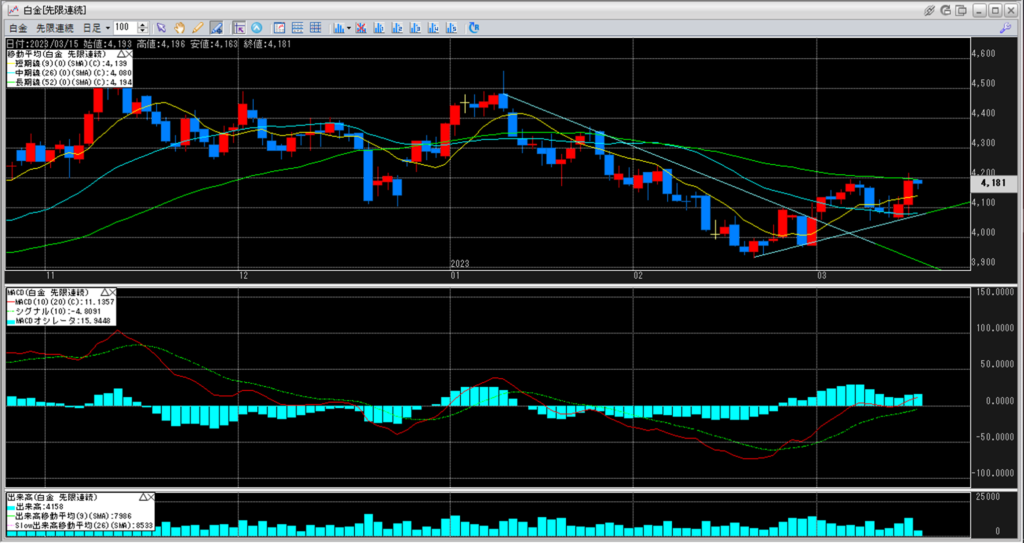Collapse the 出来高 legend with triangle
The width and height of the screenshot is (1024, 543).
[x=143, y=496]
